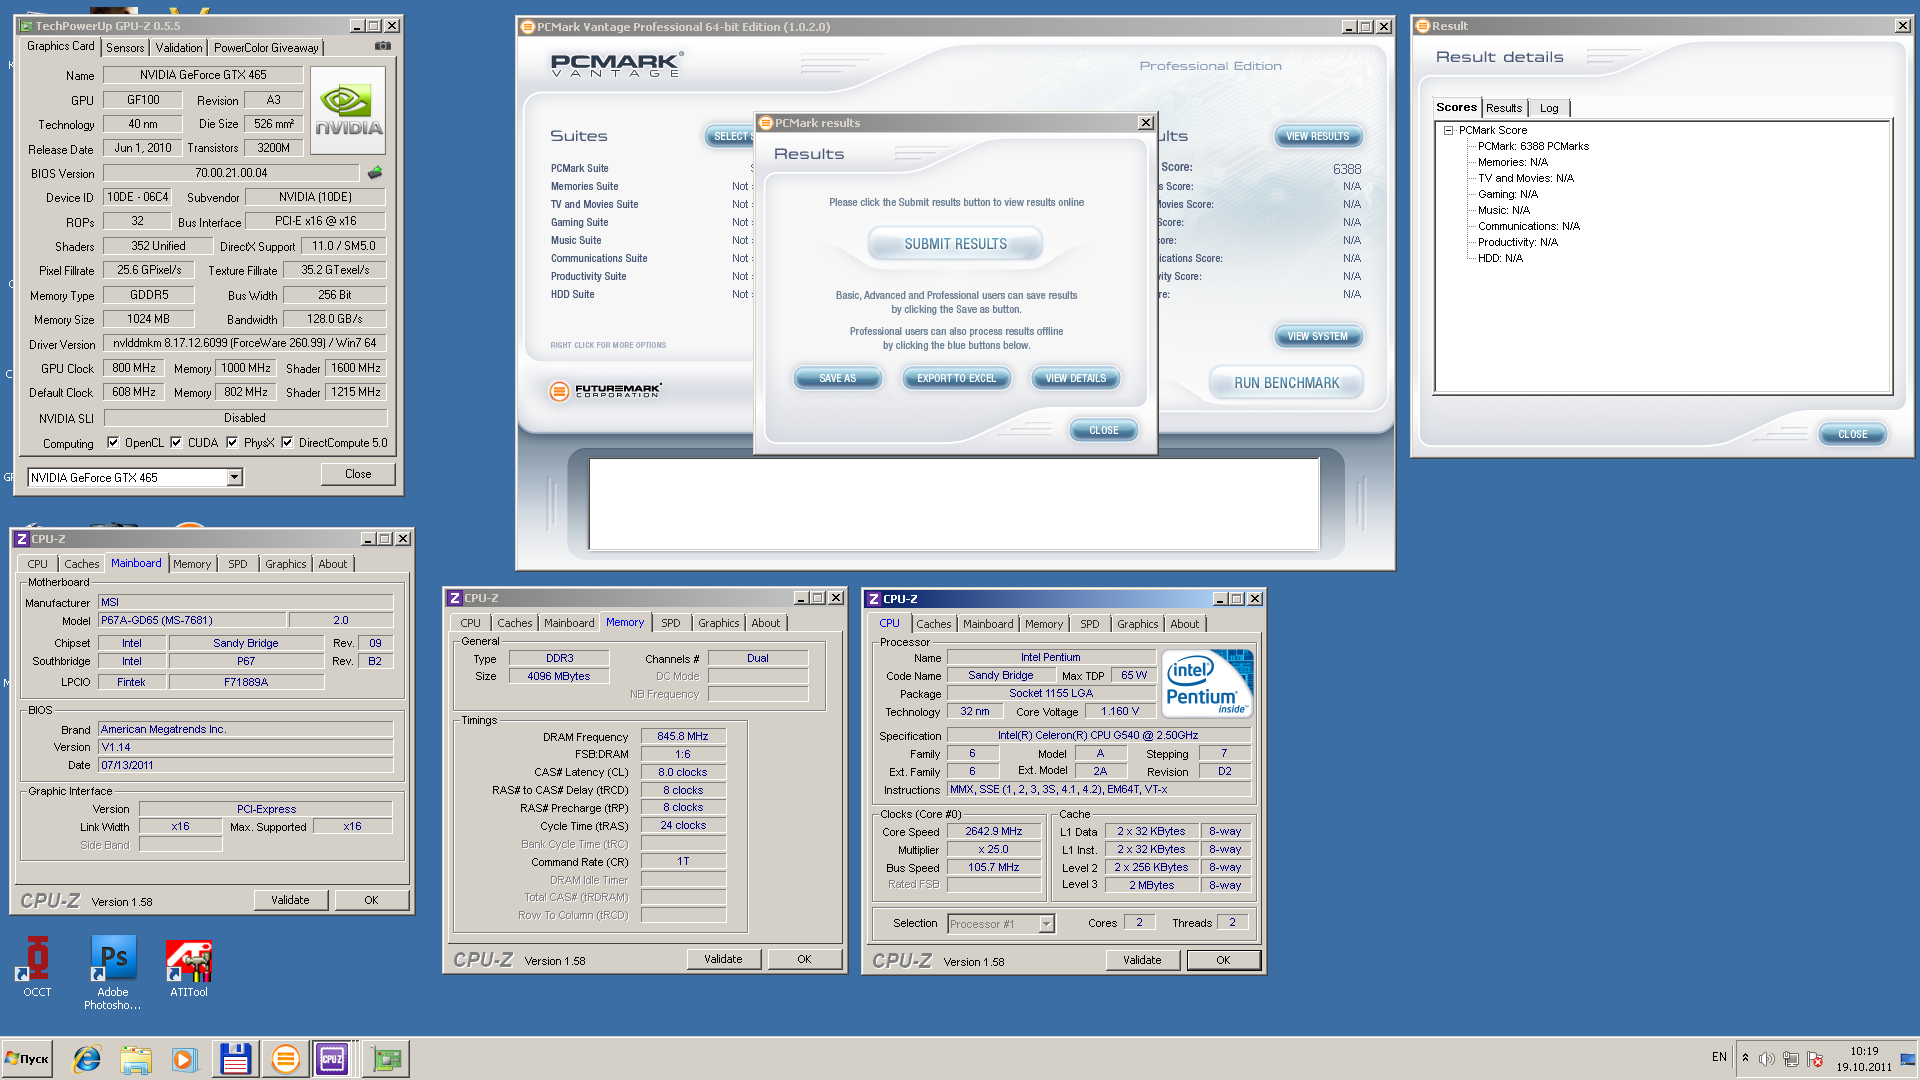
Task: Click the Intel Pentium logo in CPU-Z
Action: click(1207, 683)
